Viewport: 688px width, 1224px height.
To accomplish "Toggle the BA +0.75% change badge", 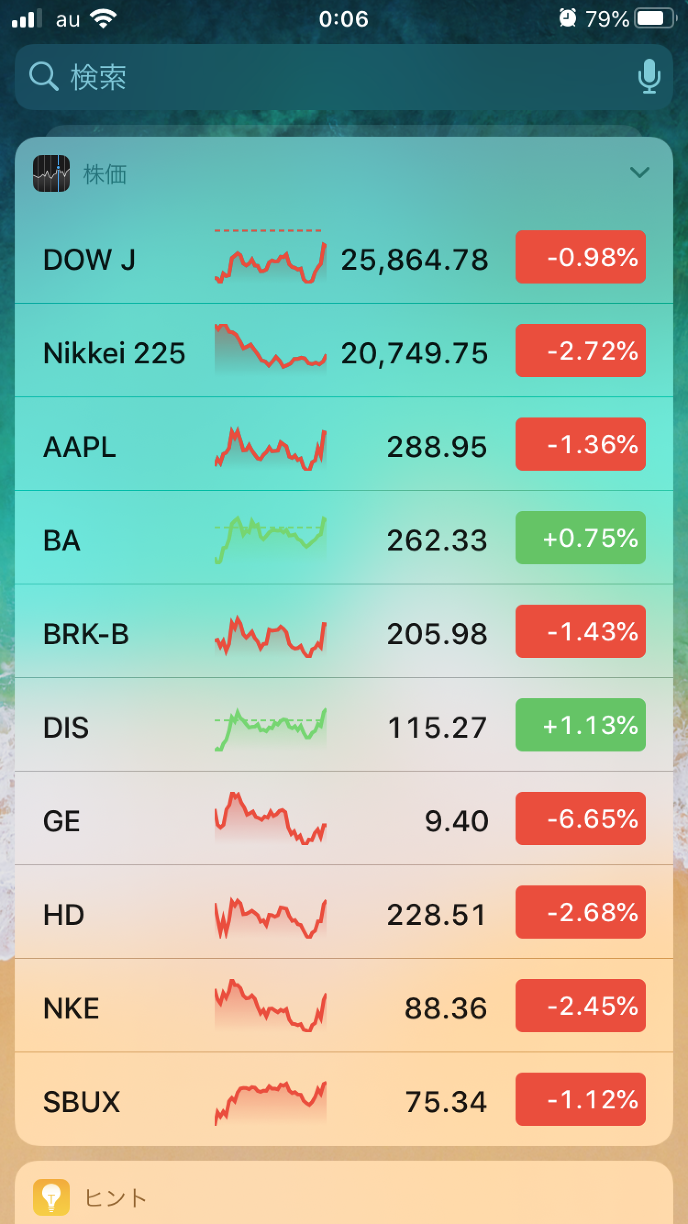I will tap(580, 538).
